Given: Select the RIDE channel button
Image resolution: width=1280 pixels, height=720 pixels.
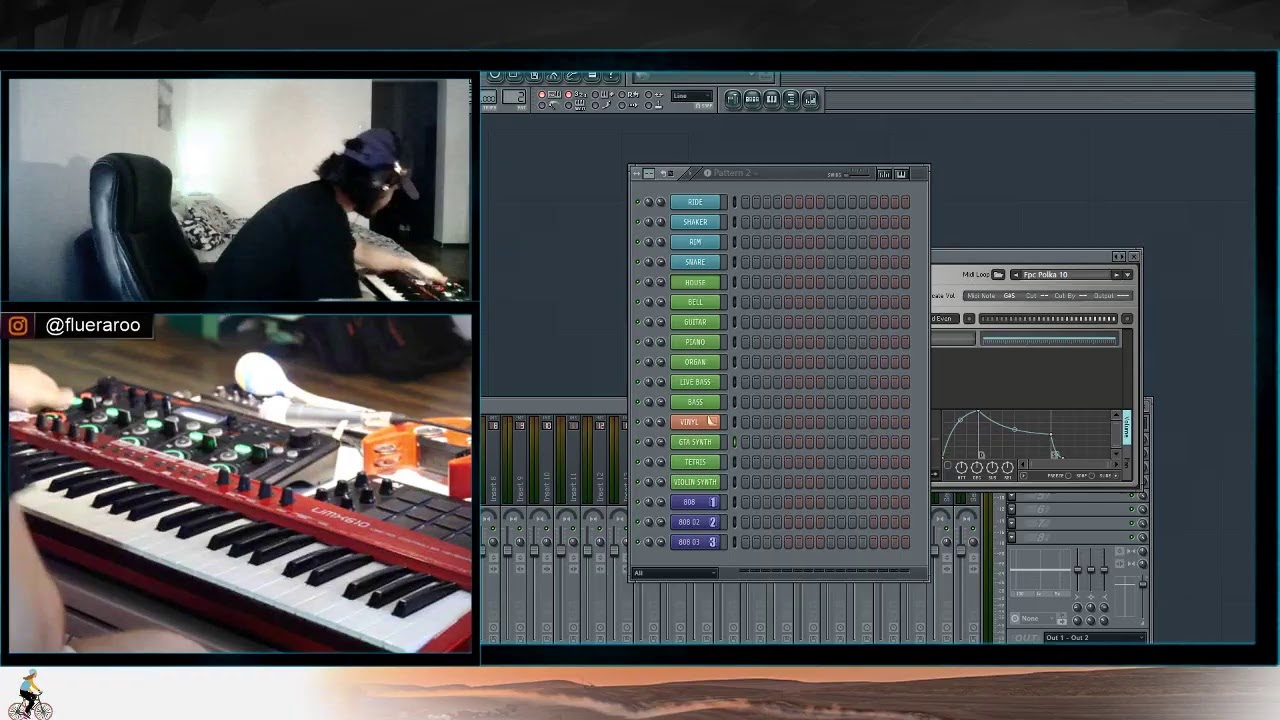Looking at the screenshot, I should 695,202.
